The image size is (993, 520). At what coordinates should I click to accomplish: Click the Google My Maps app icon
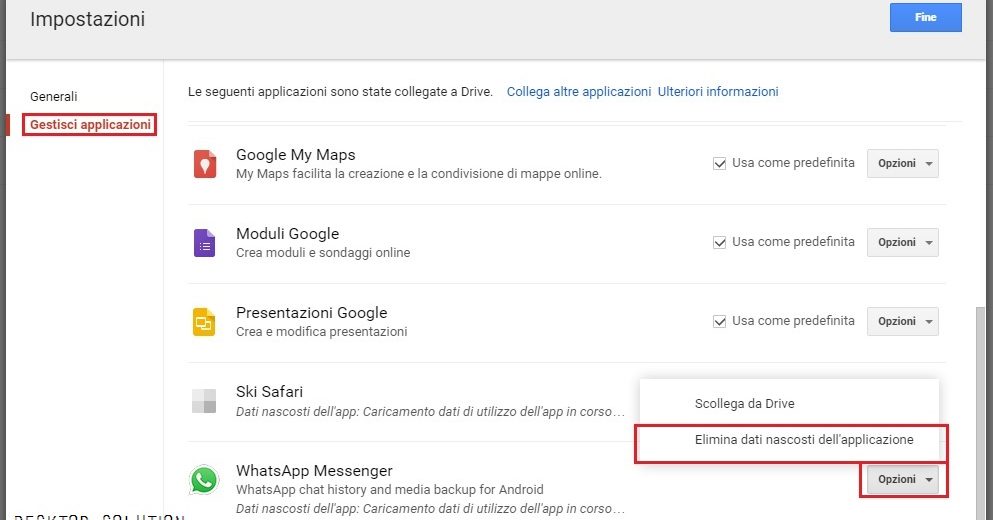click(x=204, y=163)
